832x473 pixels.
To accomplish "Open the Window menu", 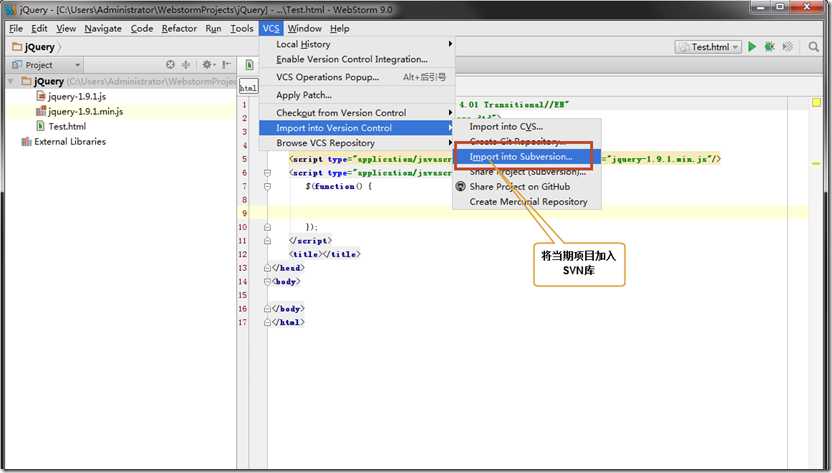I will [305, 29].
